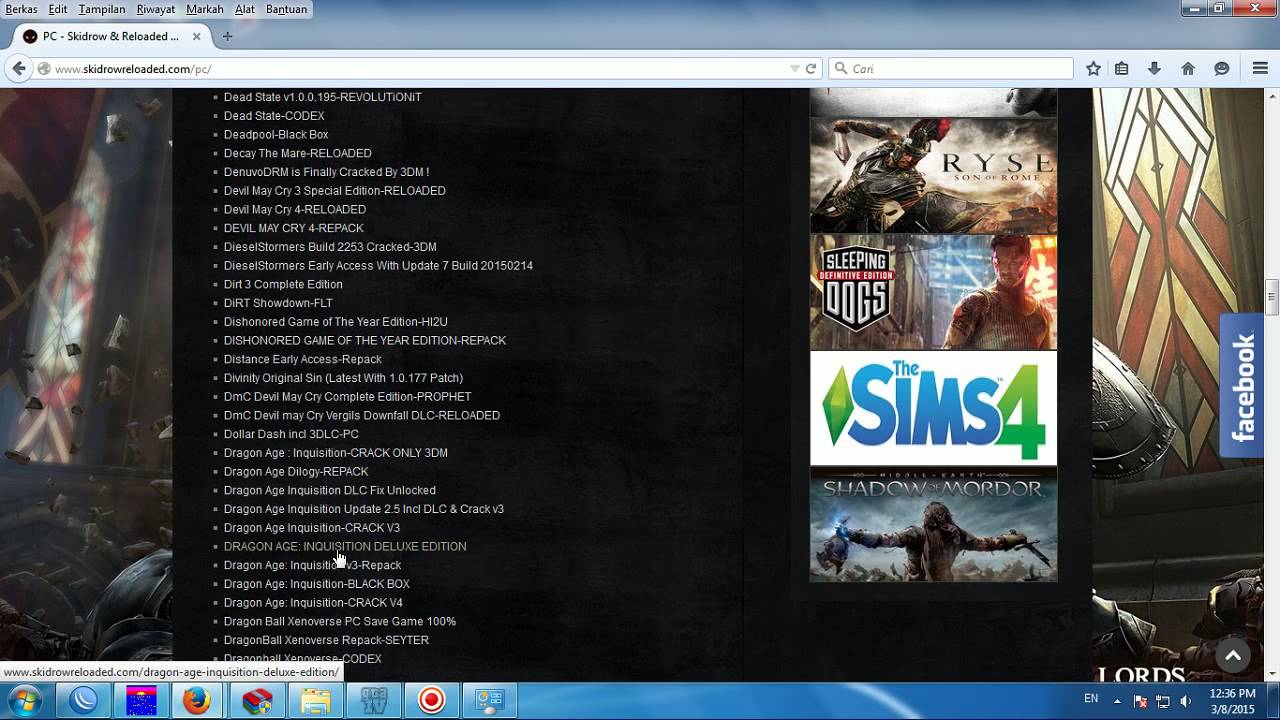The width and height of the screenshot is (1280, 720).
Task: Click the page vertical scrollbar thumb
Action: [1272, 297]
